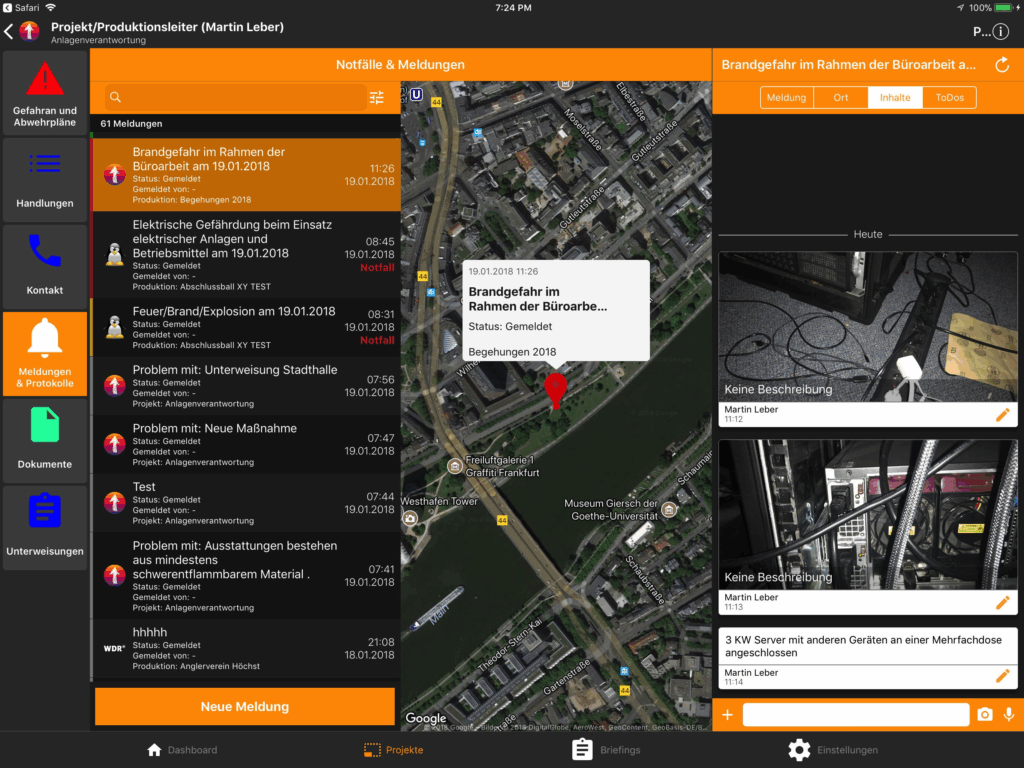
Task: Refresh the report details panel
Action: click(1002, 65)
